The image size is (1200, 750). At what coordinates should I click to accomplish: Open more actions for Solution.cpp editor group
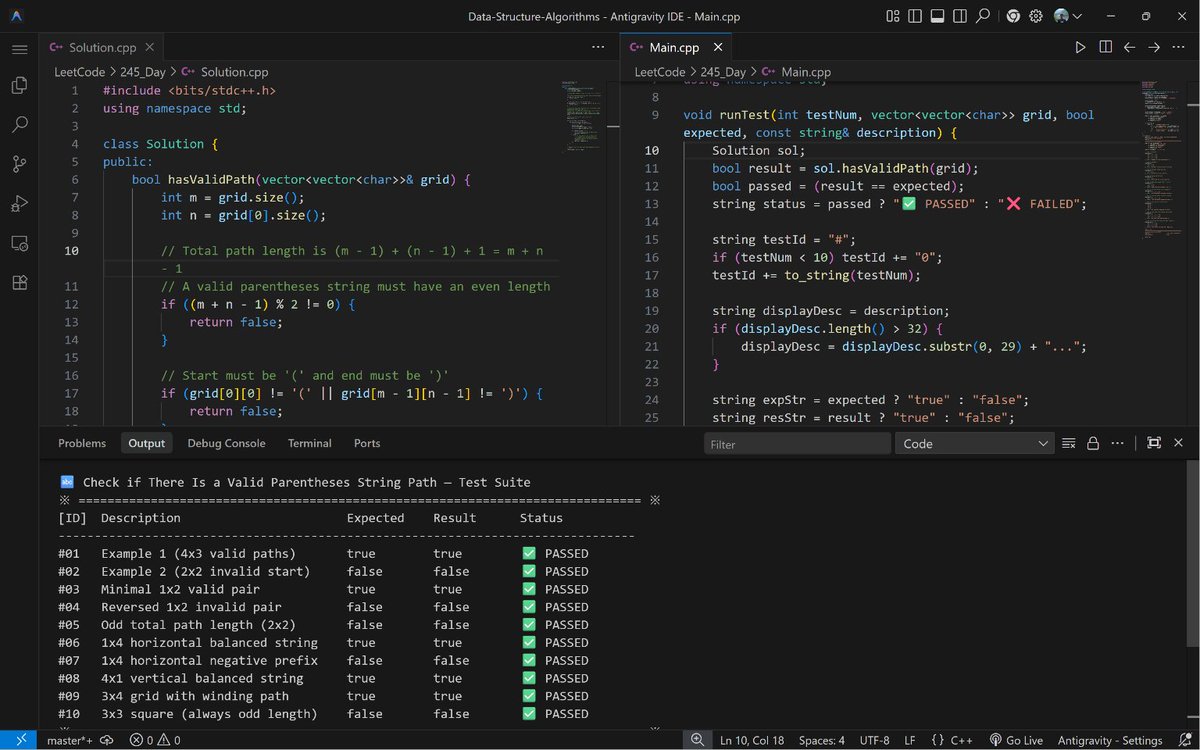click(598, 47)
